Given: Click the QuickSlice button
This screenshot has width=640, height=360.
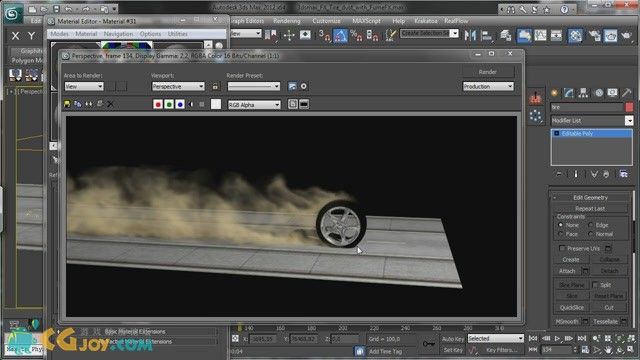Looking at the screenshot, I should click(572, 307).
